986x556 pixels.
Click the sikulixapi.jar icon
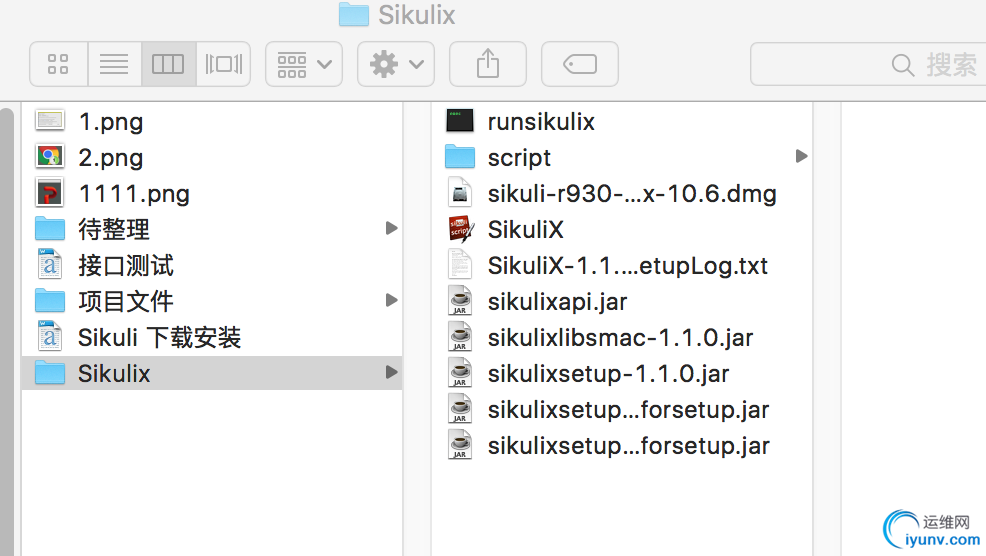(x=460, y=301)
